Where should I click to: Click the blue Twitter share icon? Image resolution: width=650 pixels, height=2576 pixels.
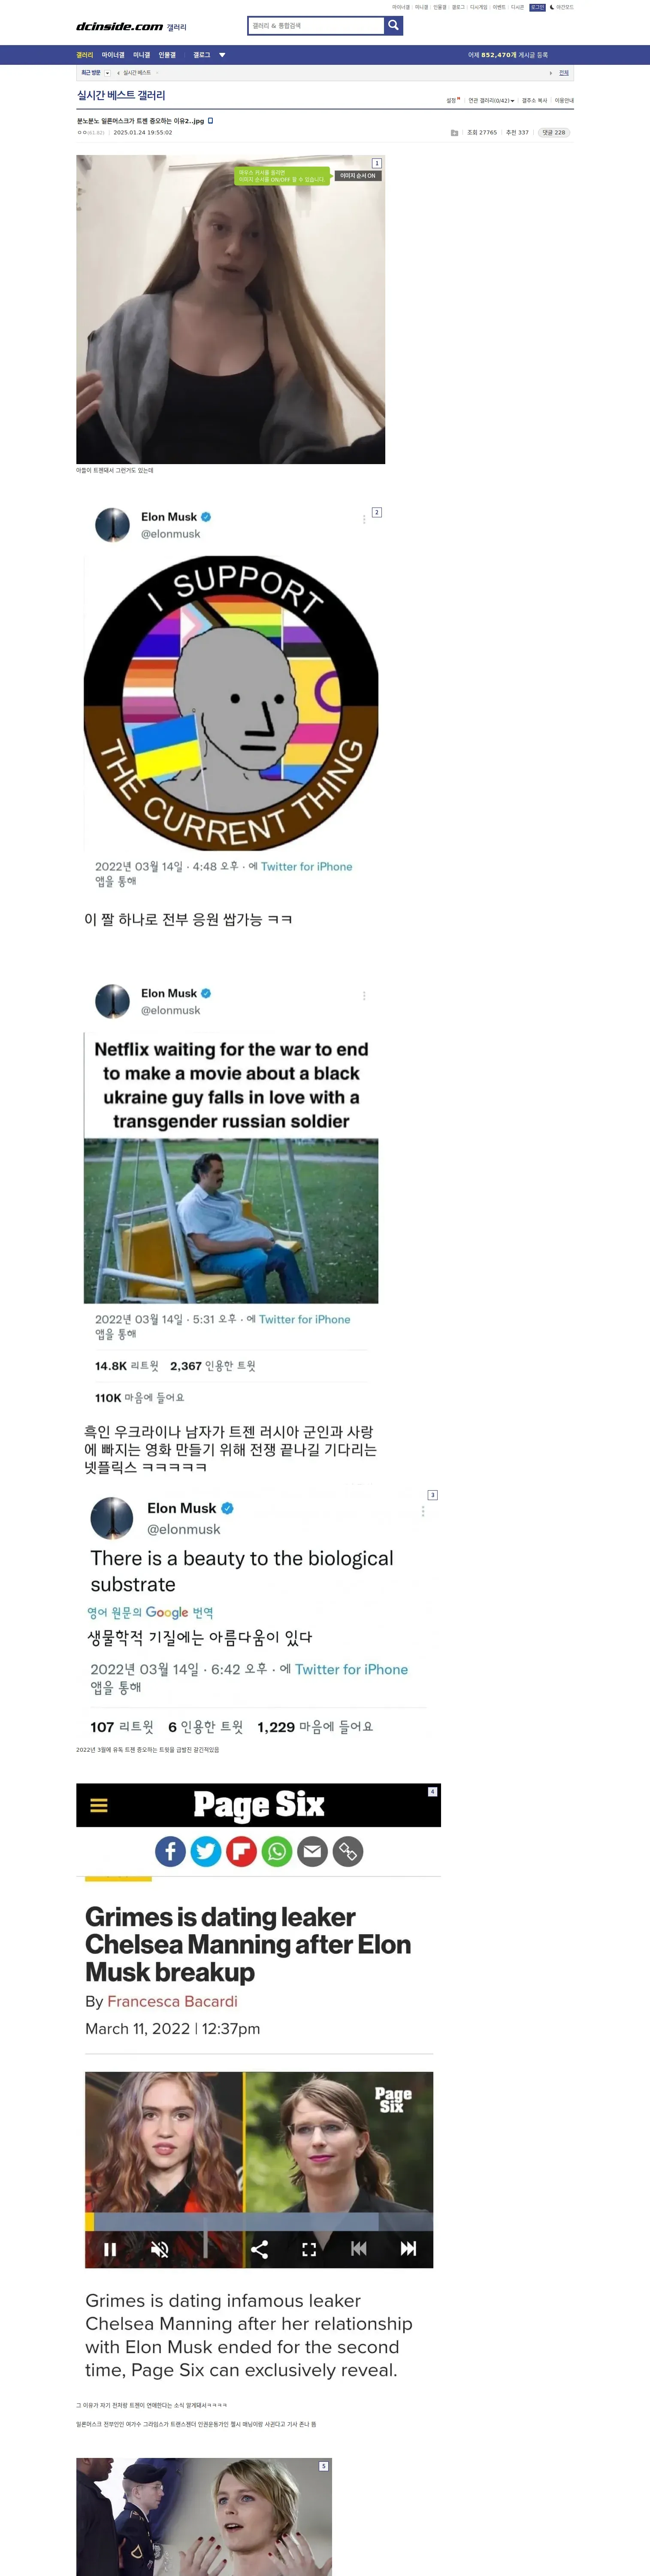pyautogui.click(x=206, y=1851)
